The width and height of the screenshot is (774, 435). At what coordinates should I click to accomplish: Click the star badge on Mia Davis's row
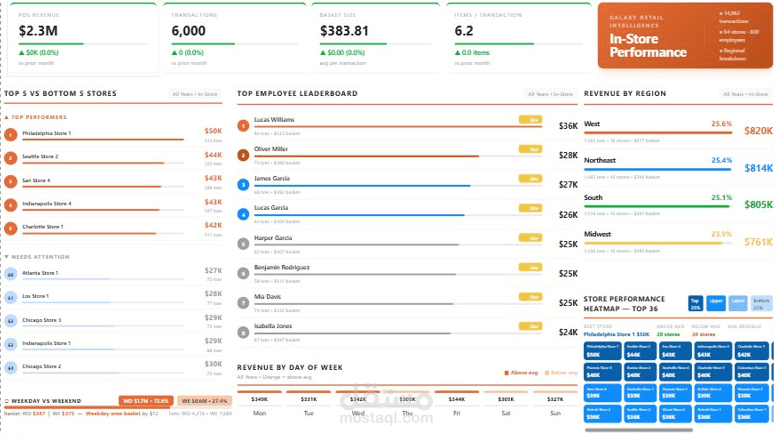click(530, 297)
